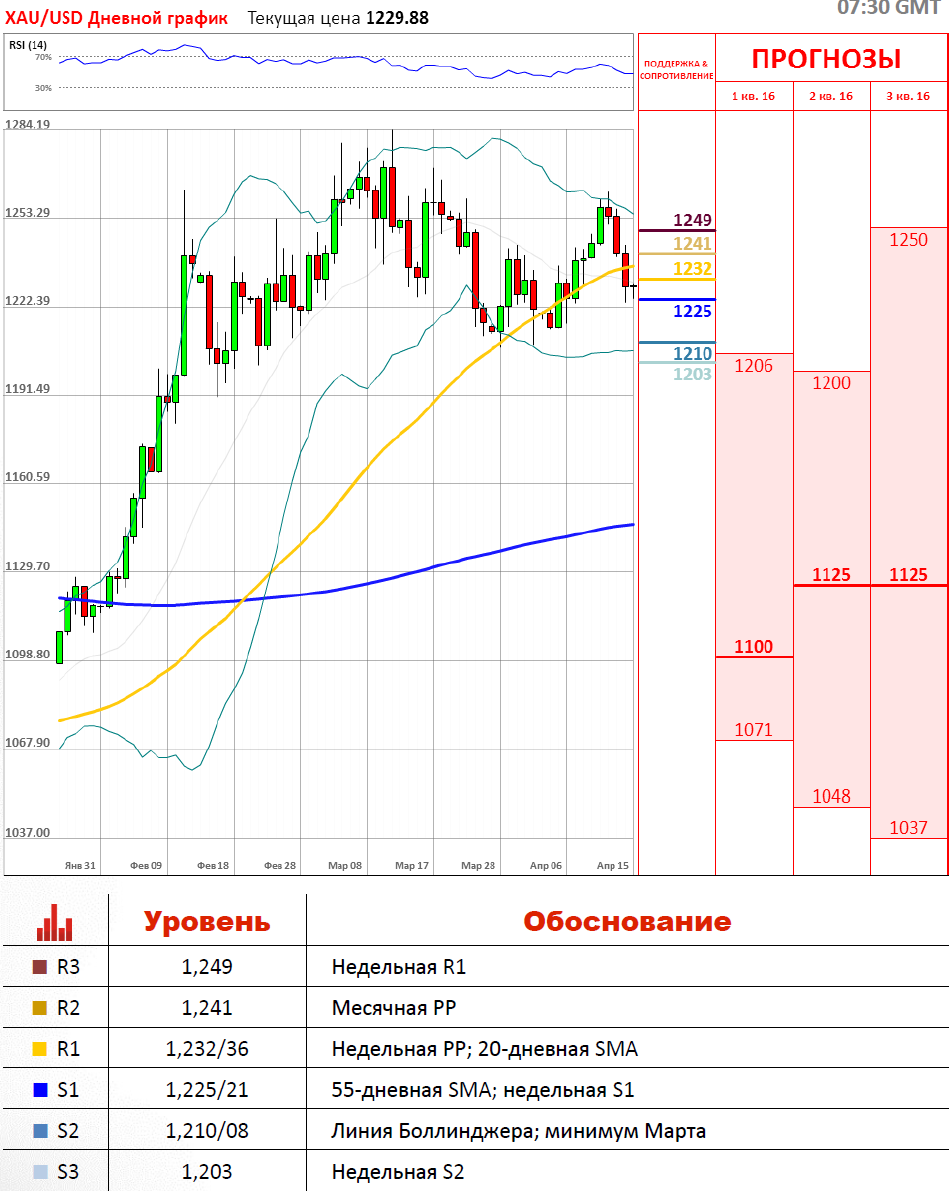Click the 1129.70 price axis label
The width and height of the screenshot is (950, 1191).
pyautogui.click(x=27, y=567)
